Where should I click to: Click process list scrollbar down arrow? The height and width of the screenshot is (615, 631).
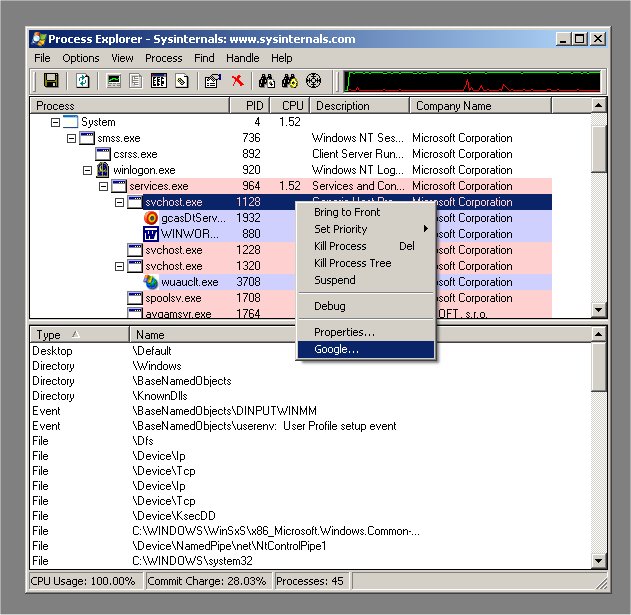tap(598, 310)
